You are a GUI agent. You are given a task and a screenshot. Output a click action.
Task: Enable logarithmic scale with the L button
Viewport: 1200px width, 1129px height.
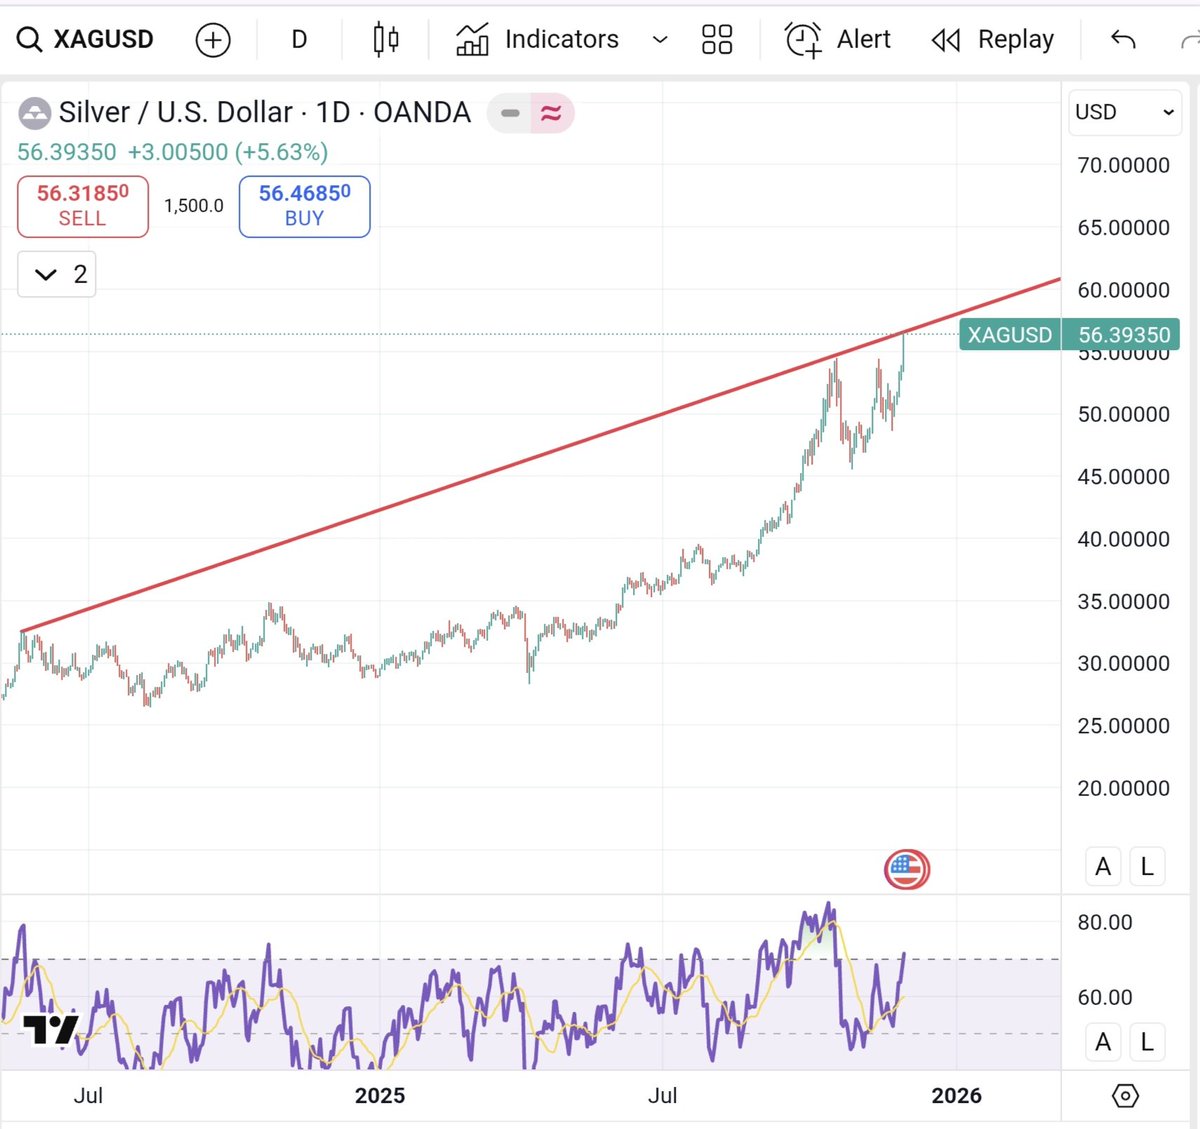click(x=1147, y=866)
